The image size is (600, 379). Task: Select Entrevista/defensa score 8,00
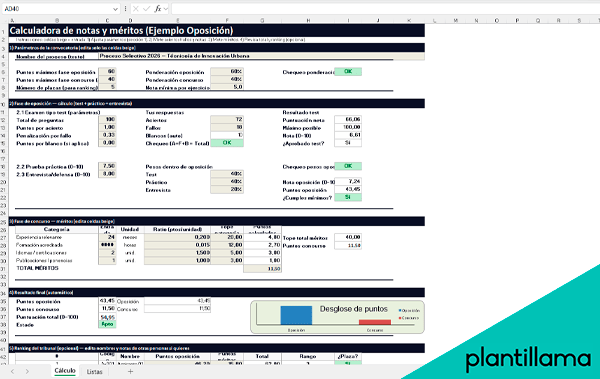coord(107,174)
